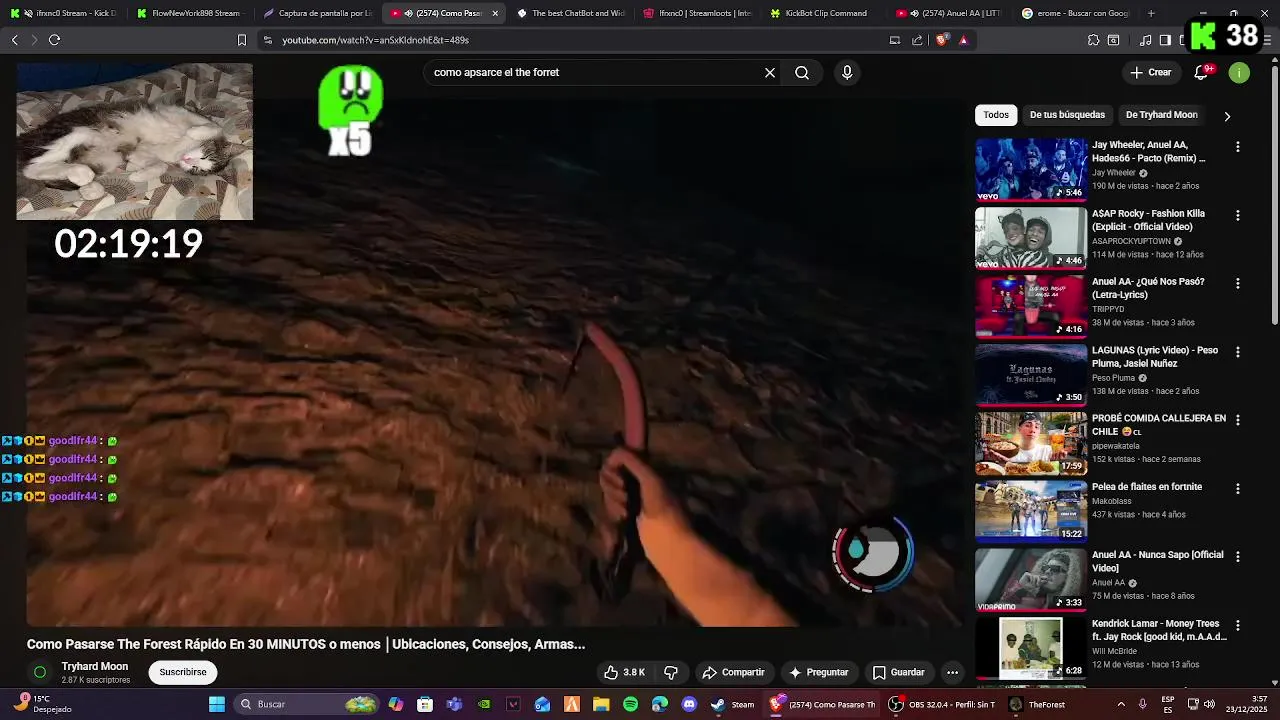Click the YouTube search magnifier button
The width and height of the screenshot is (1280, 720).
pyautogui.click(x=802, y=72)
